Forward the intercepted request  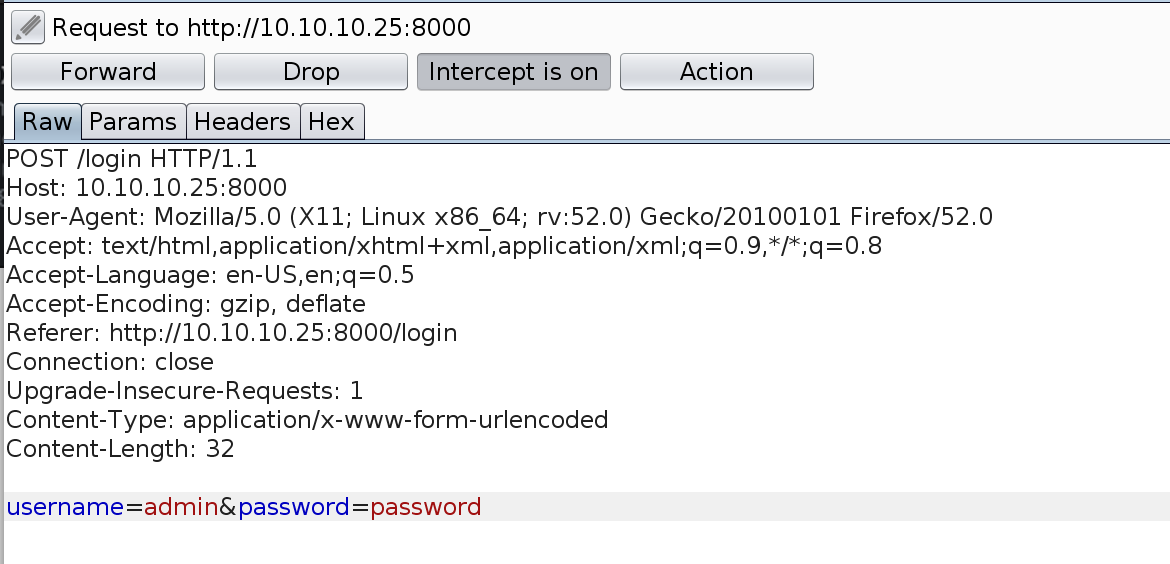[x=108, y=72]
